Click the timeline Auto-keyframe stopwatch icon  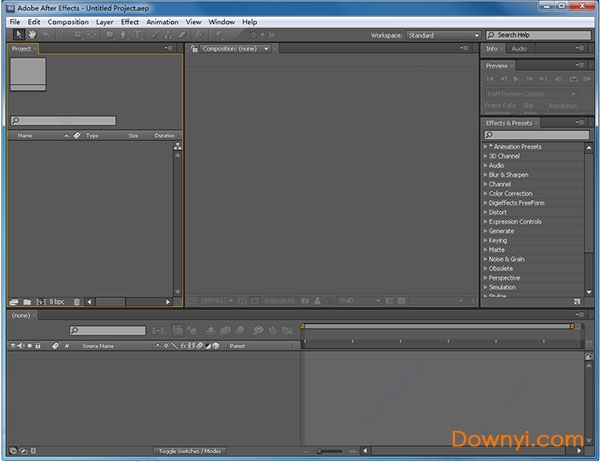[x=272, y=330]
